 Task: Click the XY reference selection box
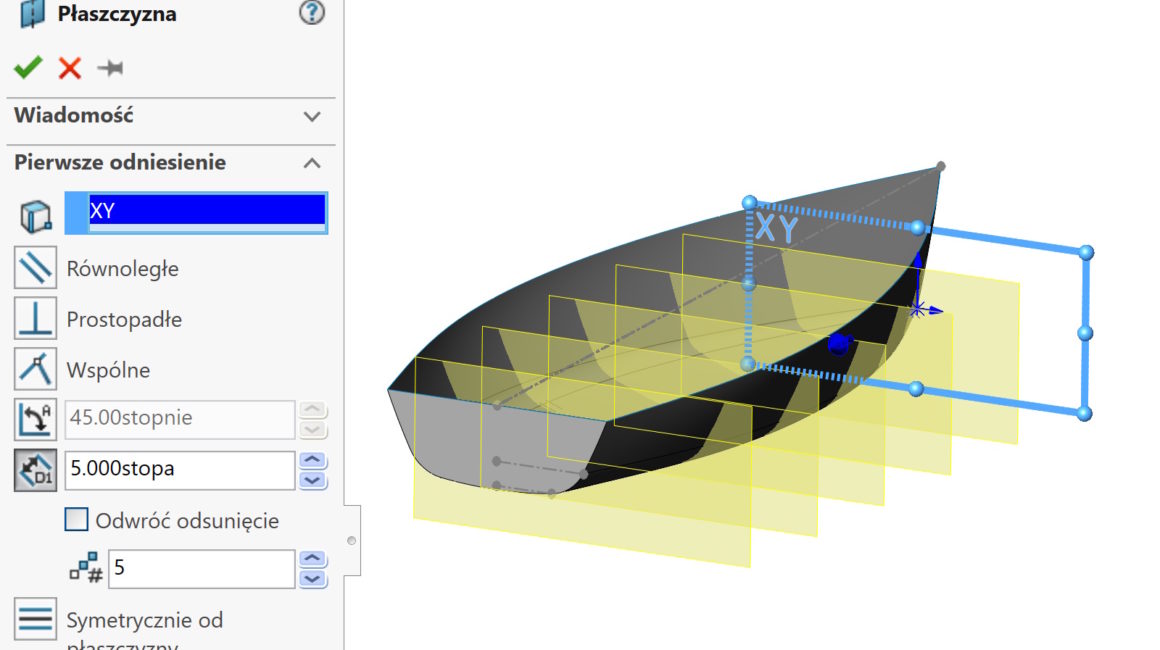(x=205, y=212)
